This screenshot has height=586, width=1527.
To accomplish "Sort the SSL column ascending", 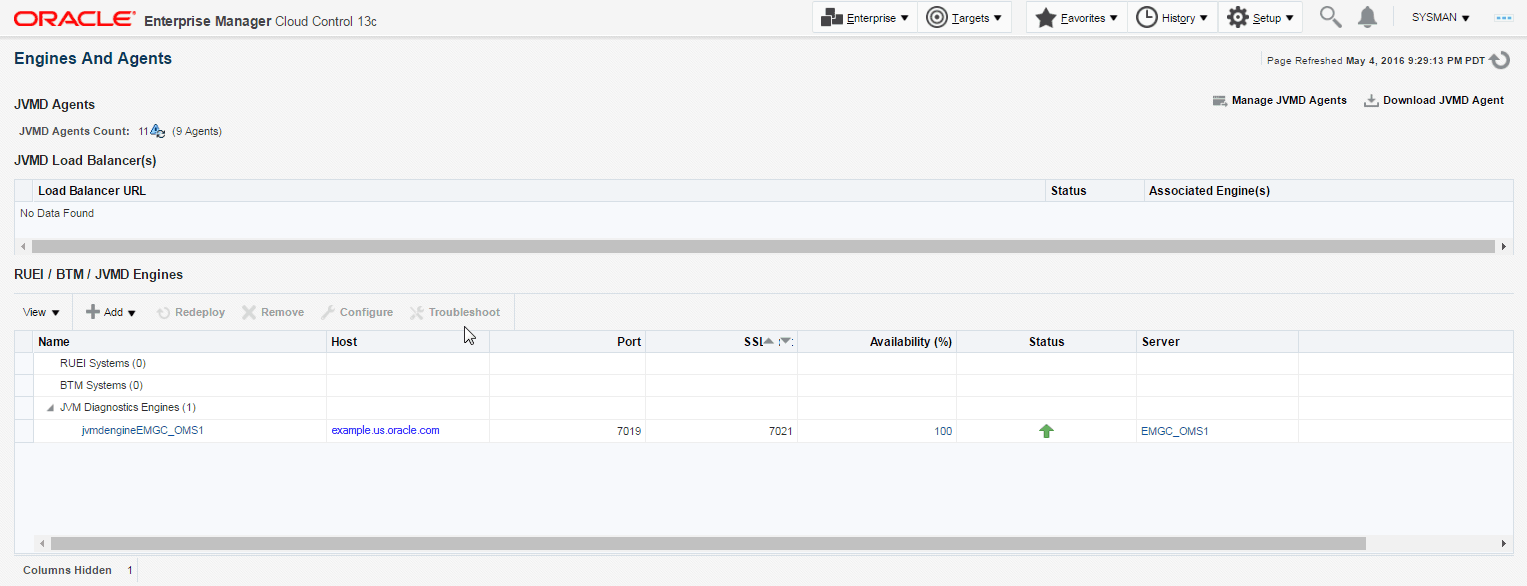I will (768, 341).
